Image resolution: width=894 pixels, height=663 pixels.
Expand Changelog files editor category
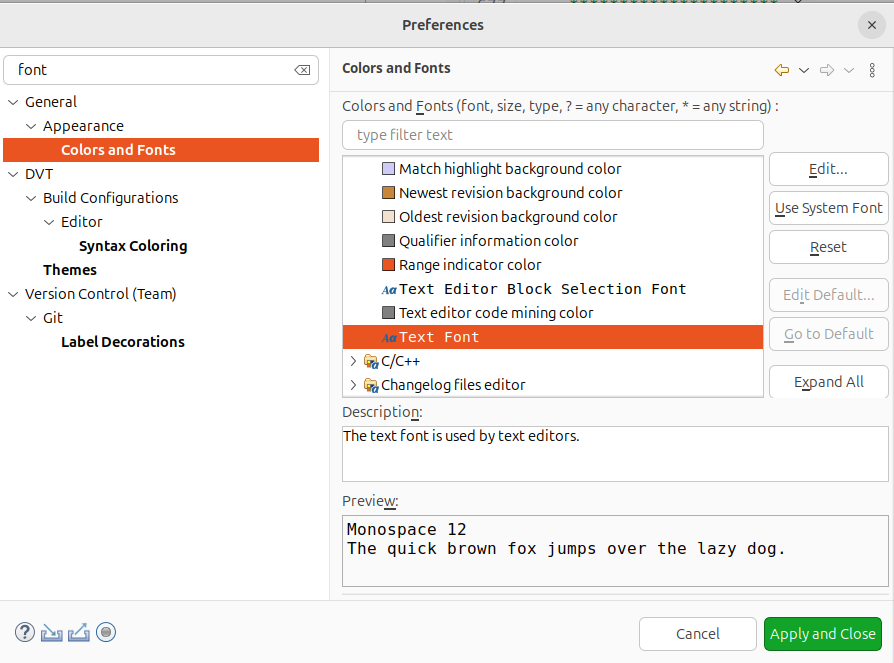click(x=353, y=385)
